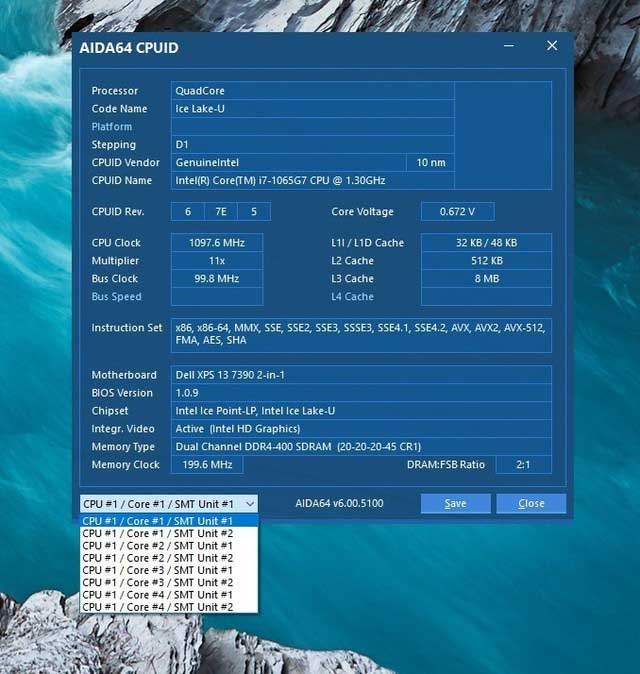Click the Ice Lake-U code name value
Viewport: 640px width, 674px height.
(x=312, y=109)
